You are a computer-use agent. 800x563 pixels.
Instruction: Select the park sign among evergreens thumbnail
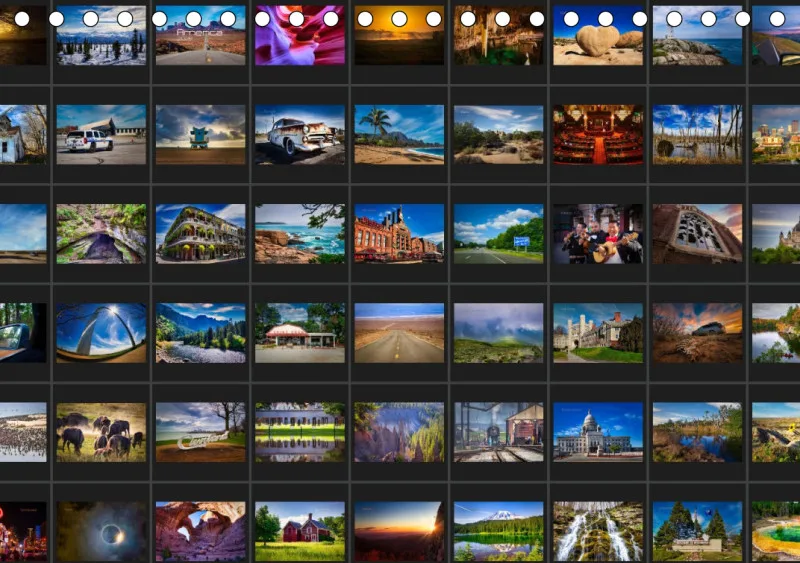pyautogui.click(x=697, y=531)
